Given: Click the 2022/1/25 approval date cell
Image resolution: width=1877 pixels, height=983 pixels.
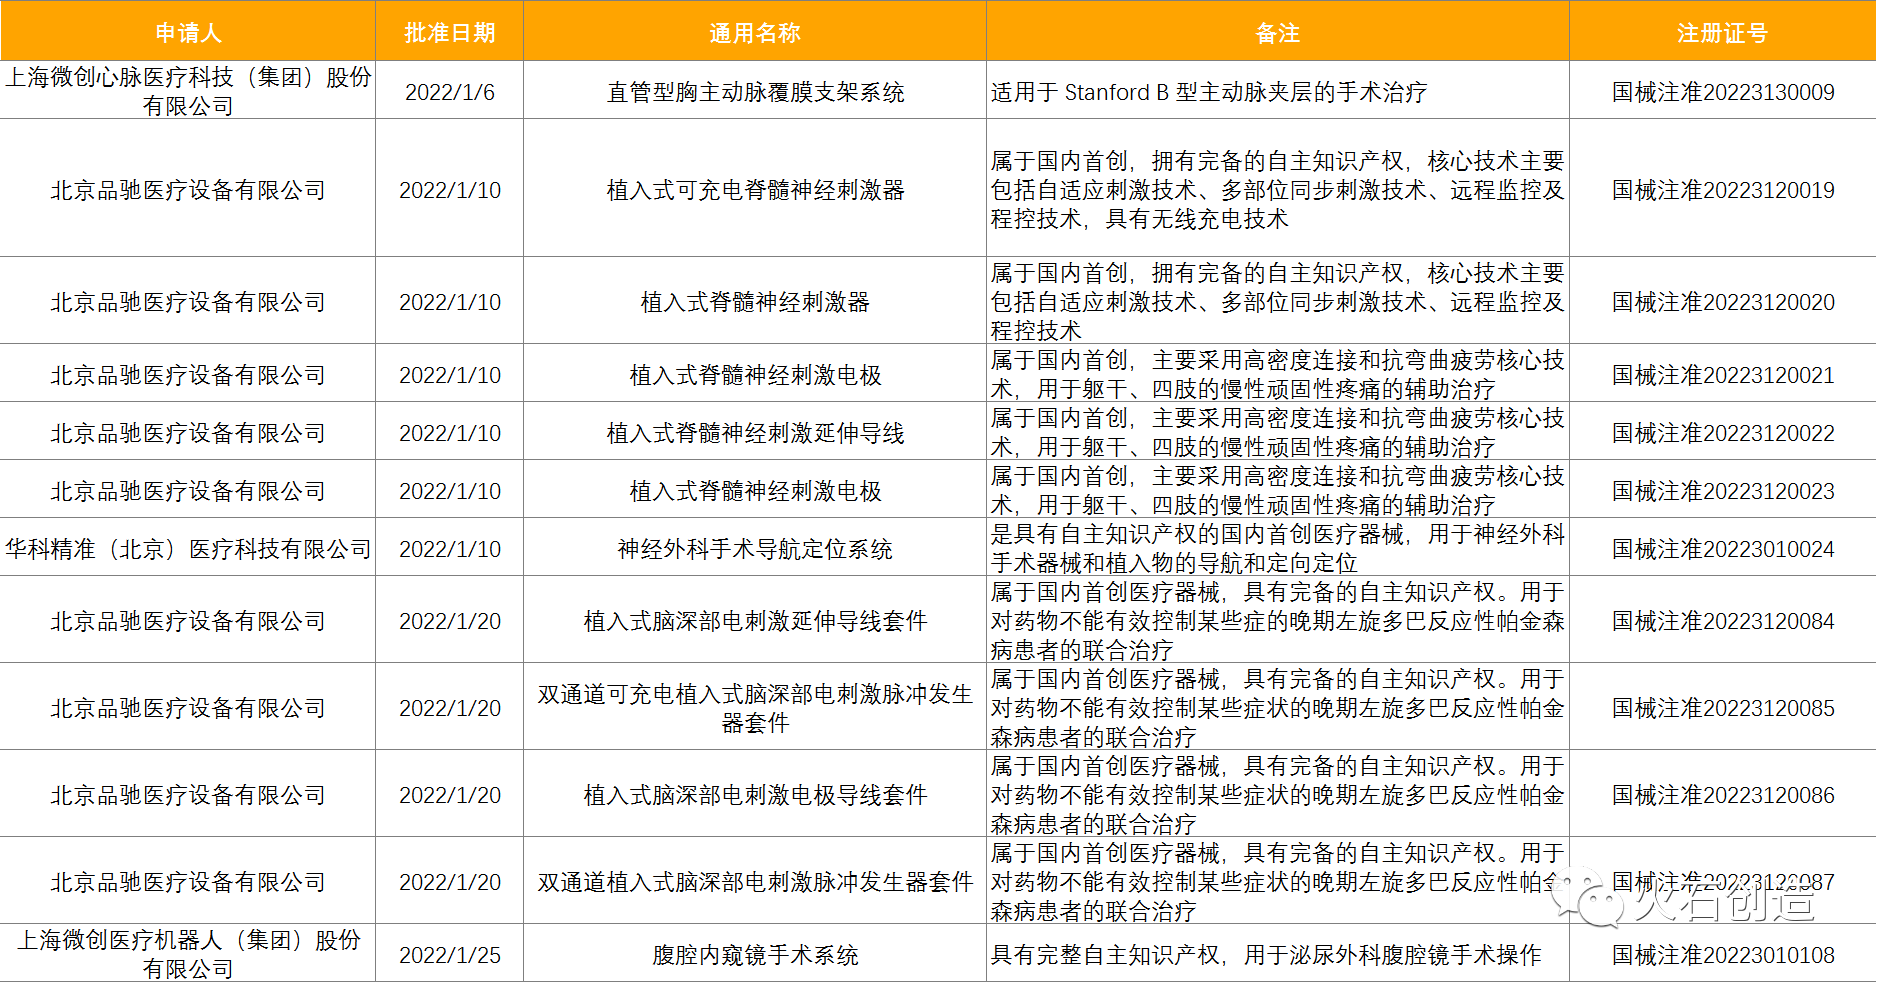Looking at the screenshot, I should tap(449, 955).
